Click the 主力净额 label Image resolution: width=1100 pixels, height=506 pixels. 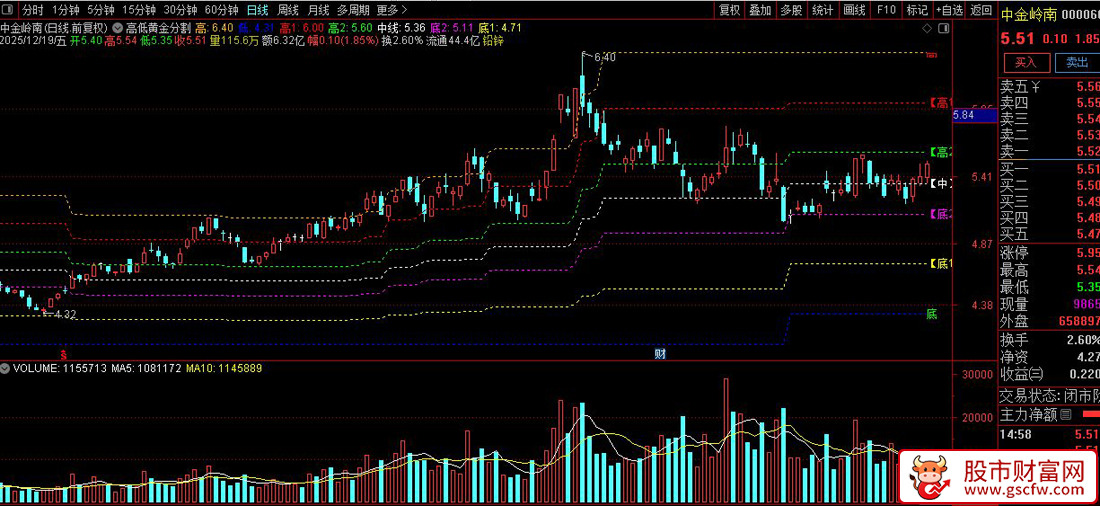tap(1028, 414)
